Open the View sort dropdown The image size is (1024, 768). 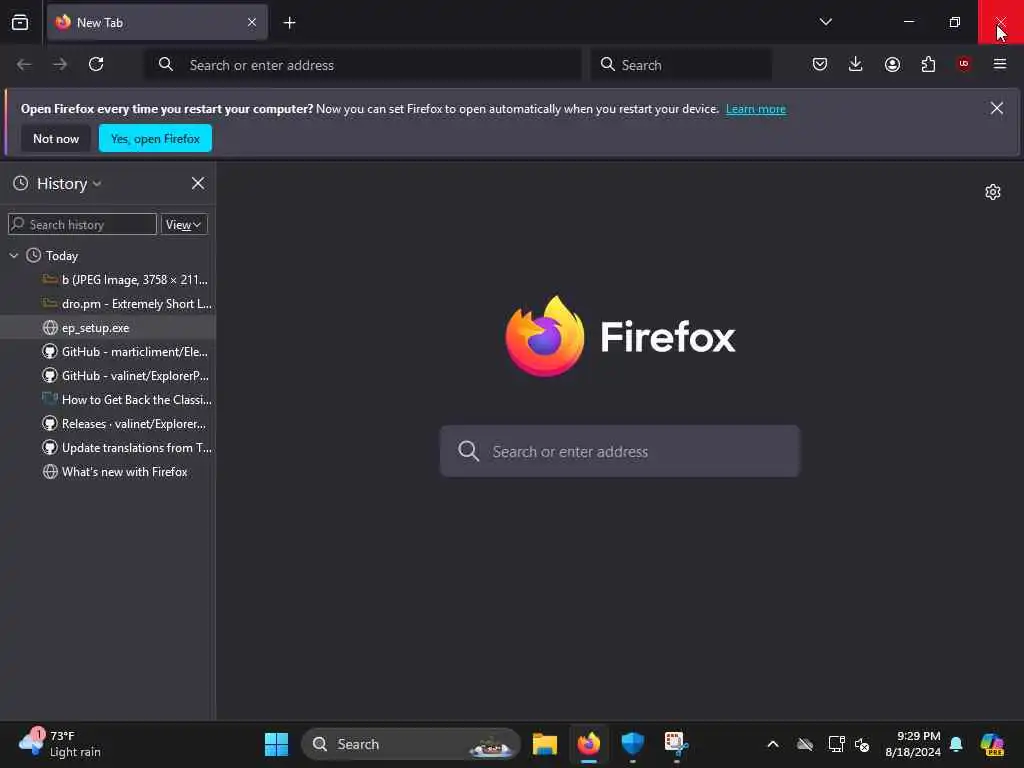(184, 225)
